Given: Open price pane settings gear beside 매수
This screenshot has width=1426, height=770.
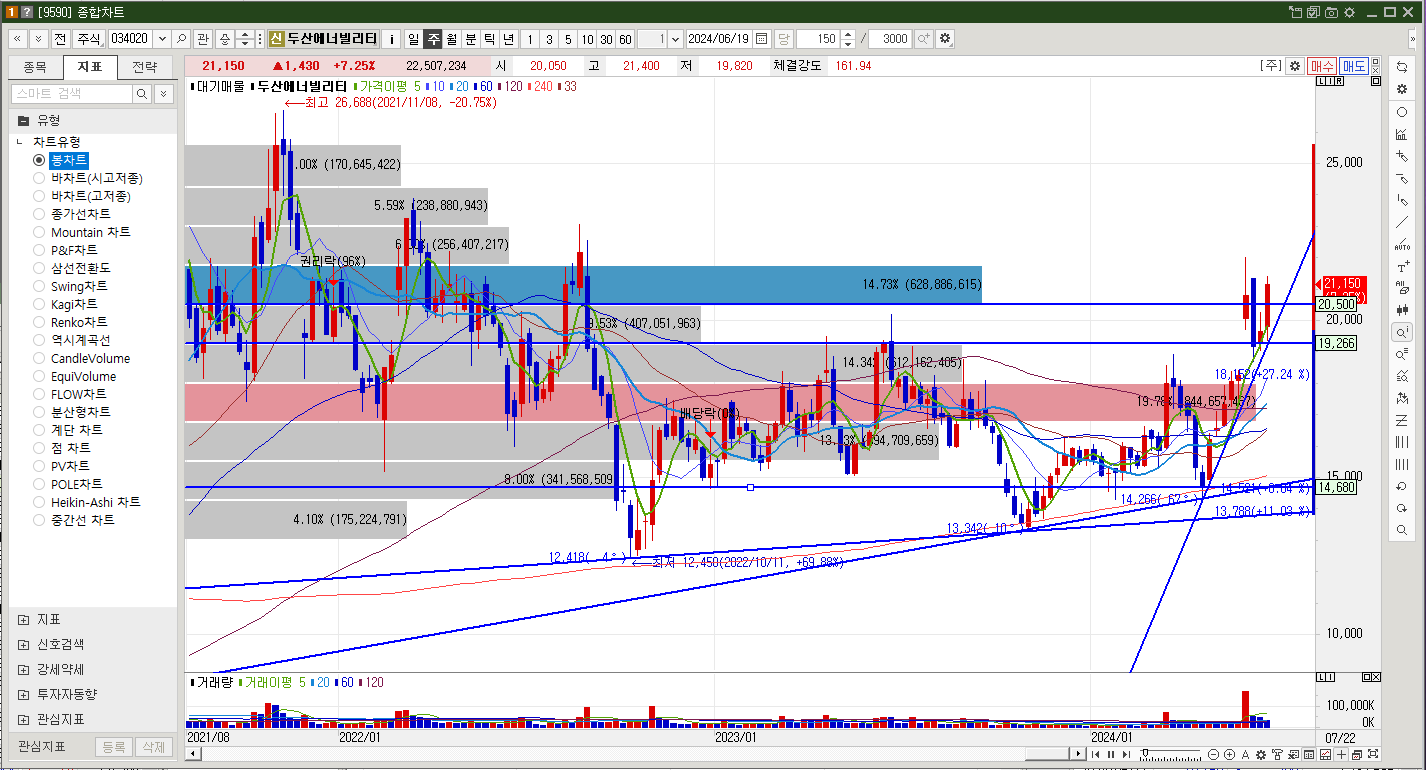Looking at the screenshot, I should point(1295,65).
